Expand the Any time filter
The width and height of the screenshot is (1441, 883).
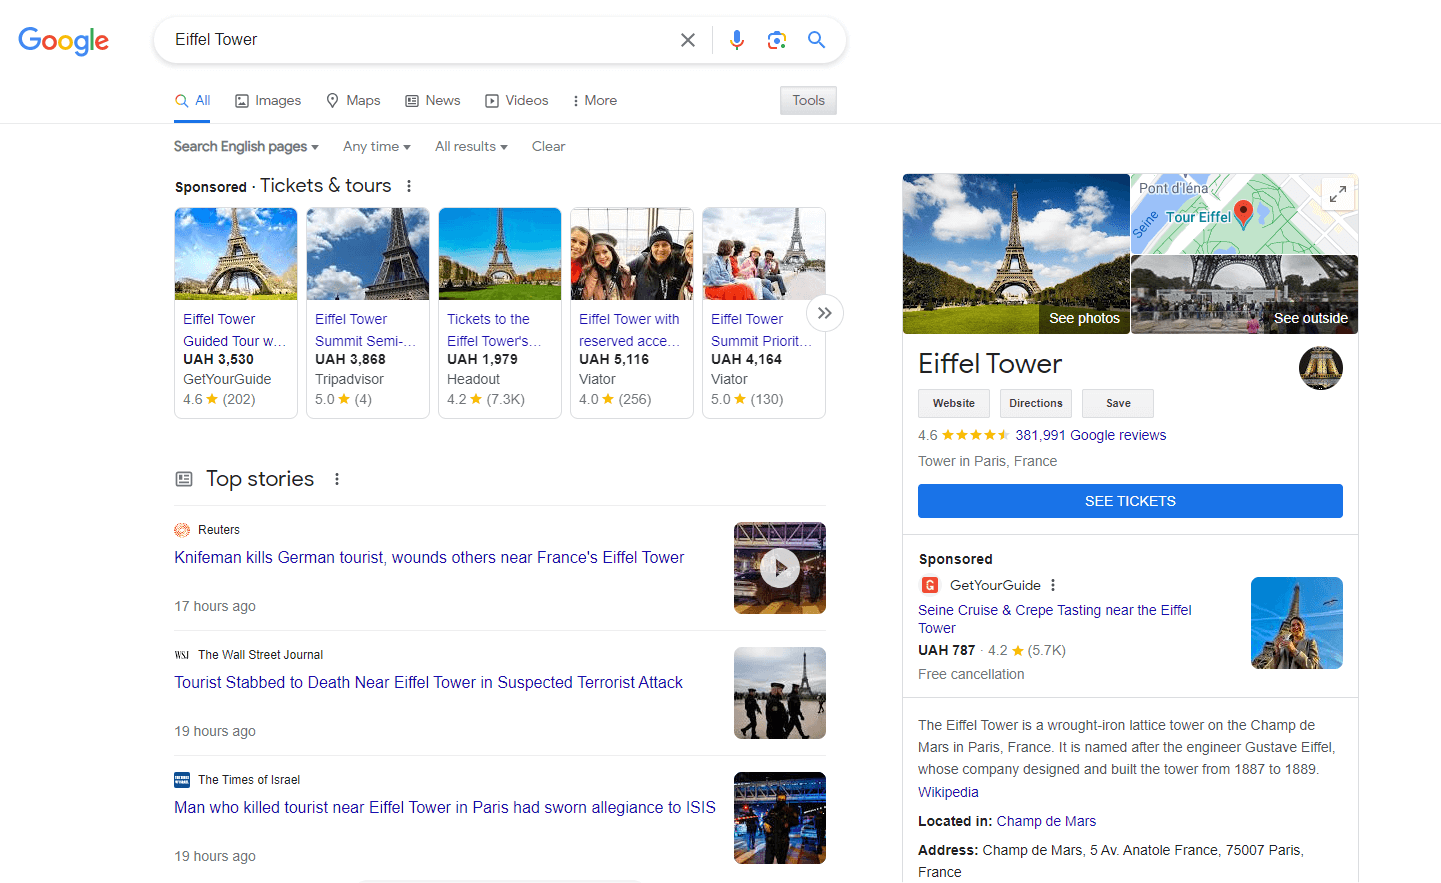pyautogui.click(x=377, y=147)
